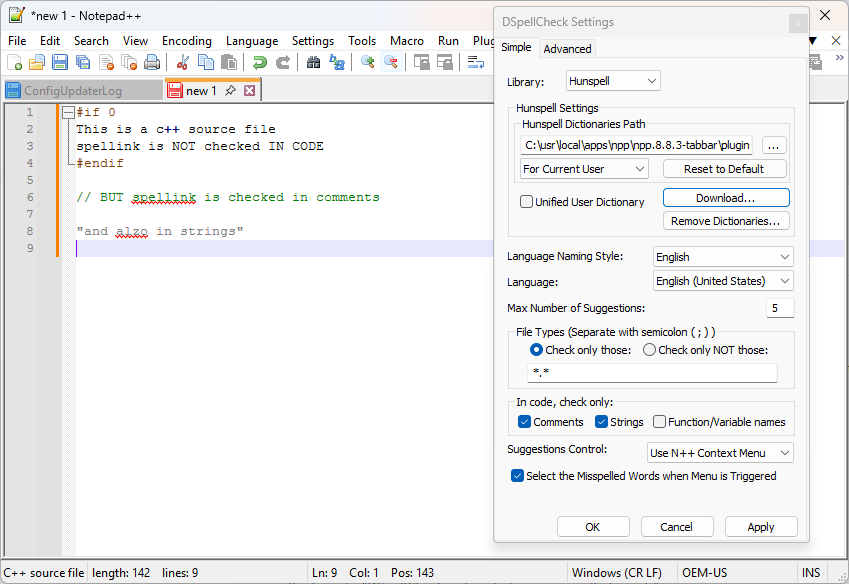The height and width of the screenshot is (584, 849).
Task: Pin the new 1 tab
Action: (231, 90)
